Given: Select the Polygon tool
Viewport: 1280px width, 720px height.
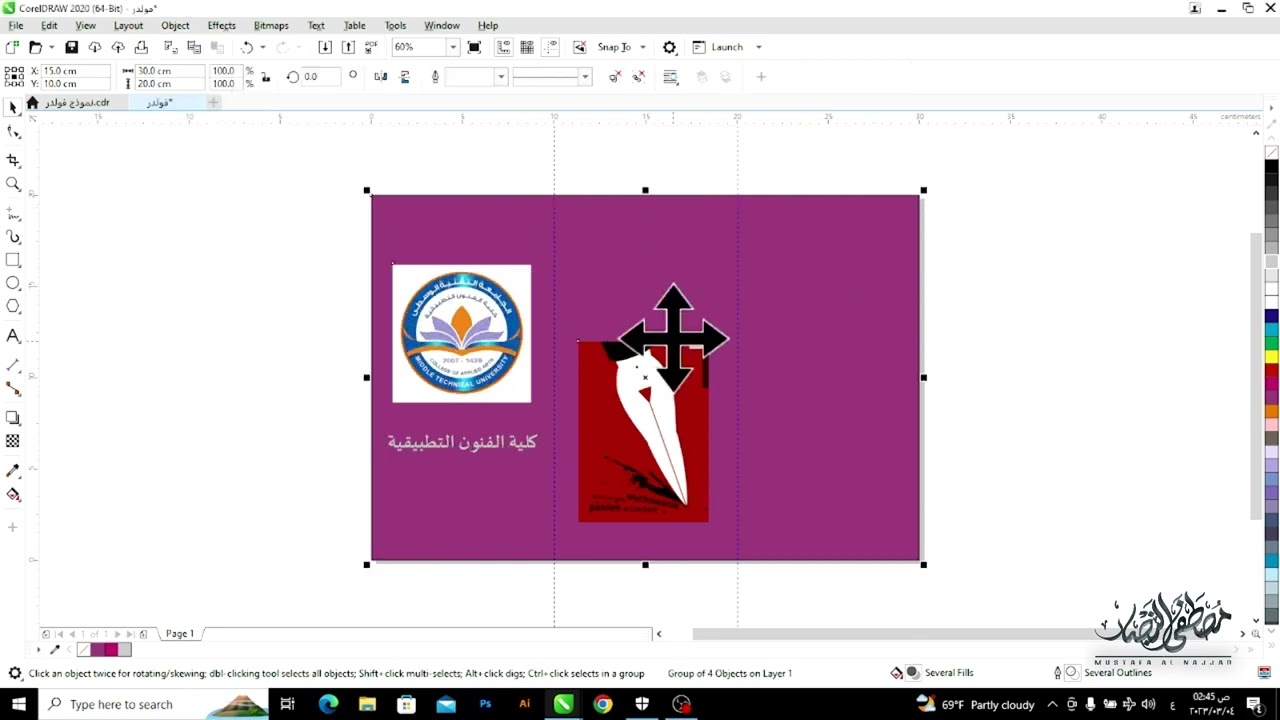Looking at the screenshot, I should (x=13, y=307).
